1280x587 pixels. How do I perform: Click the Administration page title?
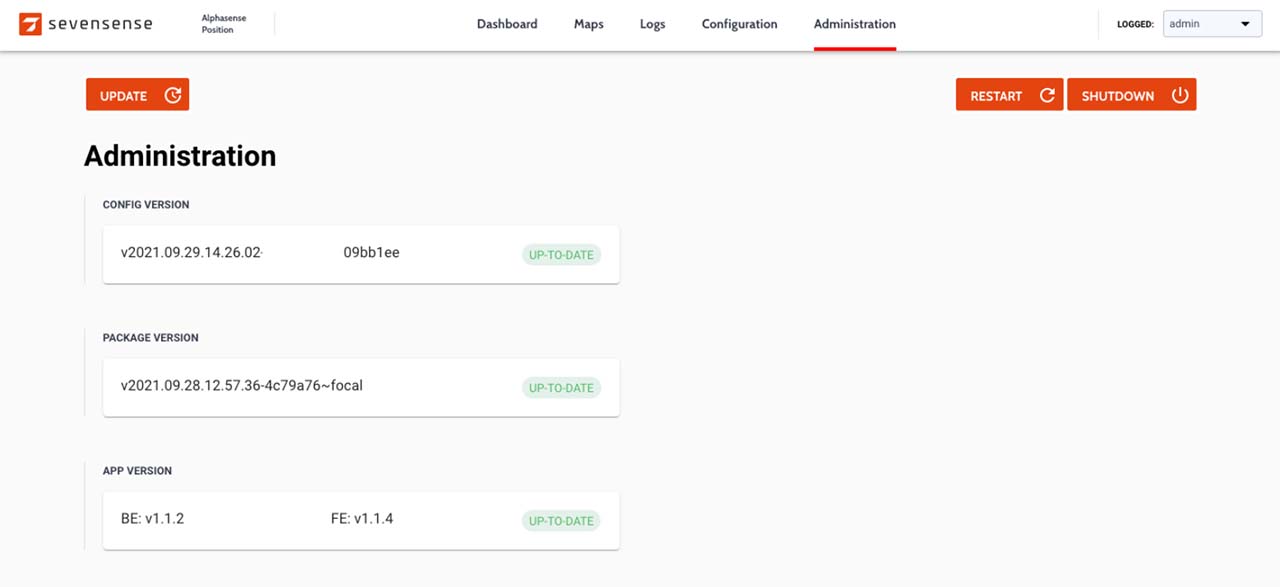coord(180,156)
